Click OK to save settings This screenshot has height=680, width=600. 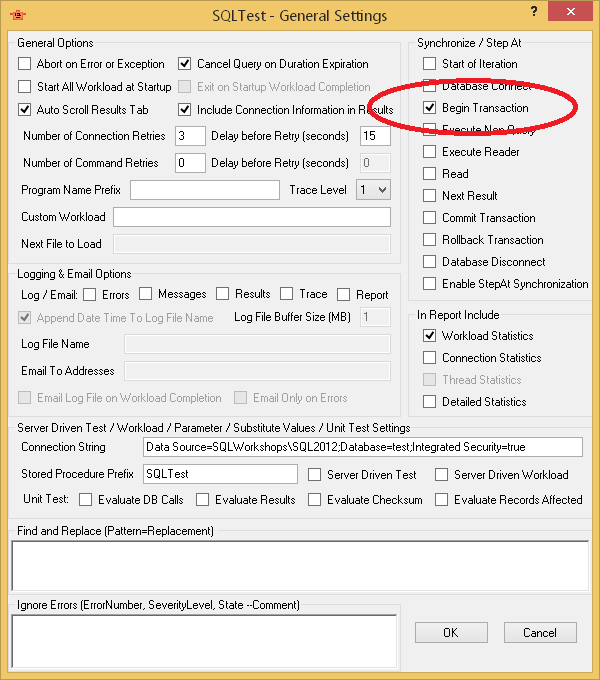pyautogui.click(x=451, y=633)
